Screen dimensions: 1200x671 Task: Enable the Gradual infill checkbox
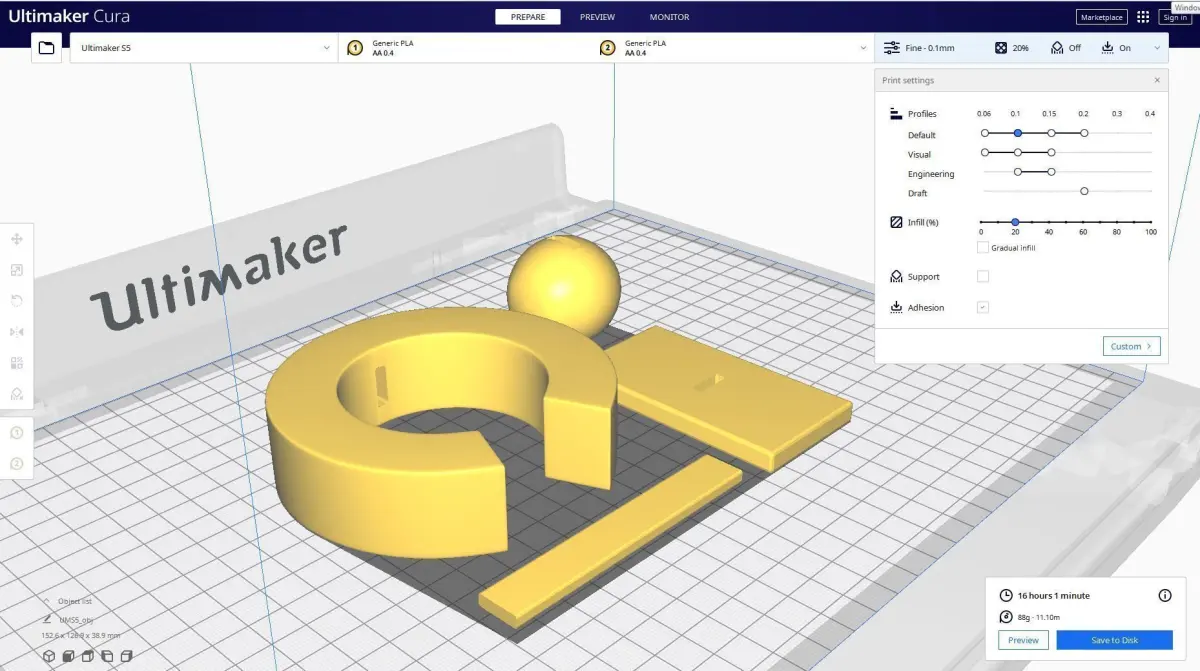point(983,247)
